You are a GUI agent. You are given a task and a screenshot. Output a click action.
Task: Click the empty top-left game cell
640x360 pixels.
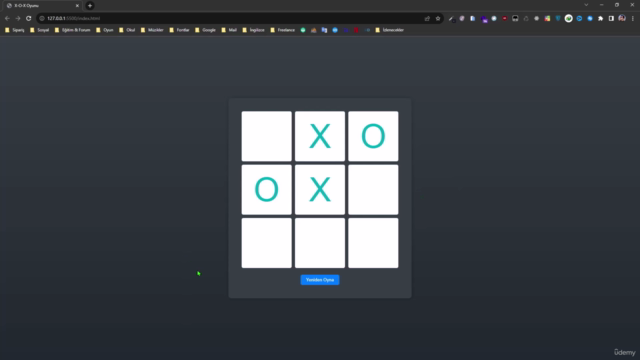[267, 136]
